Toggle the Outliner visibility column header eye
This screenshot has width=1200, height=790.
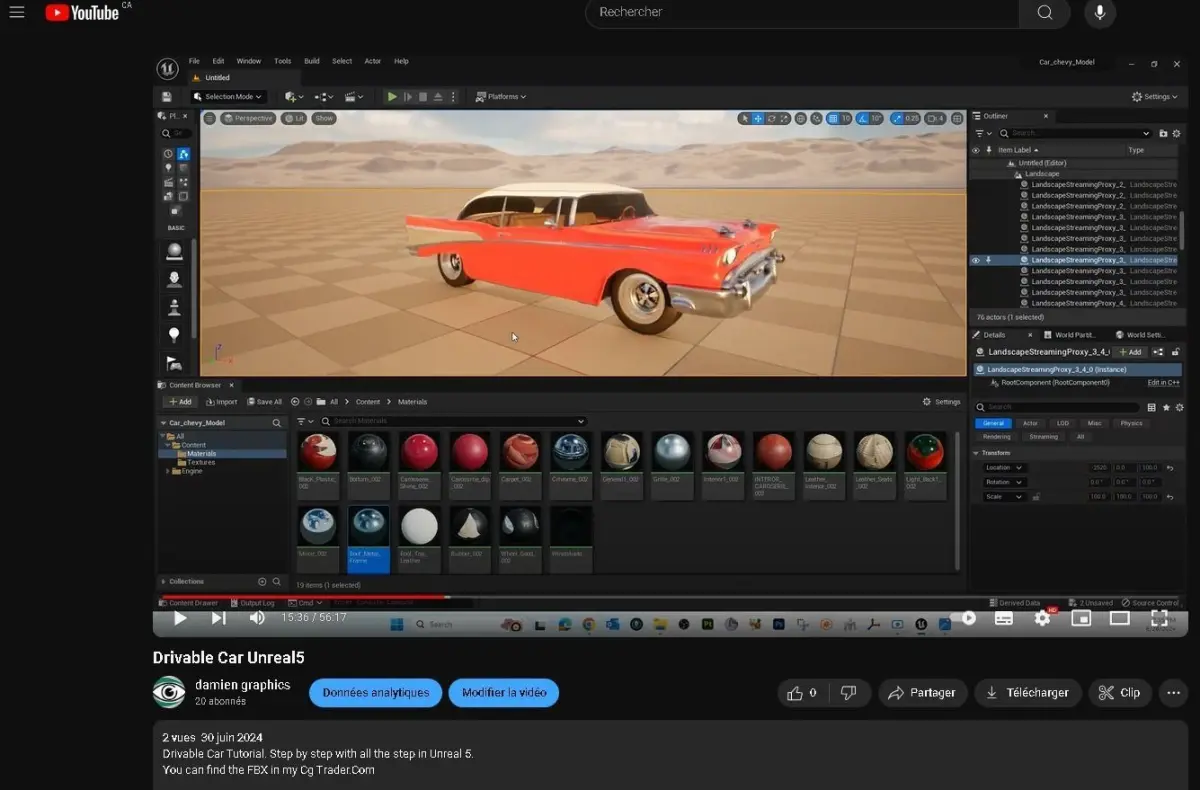(x=976, y=150)
